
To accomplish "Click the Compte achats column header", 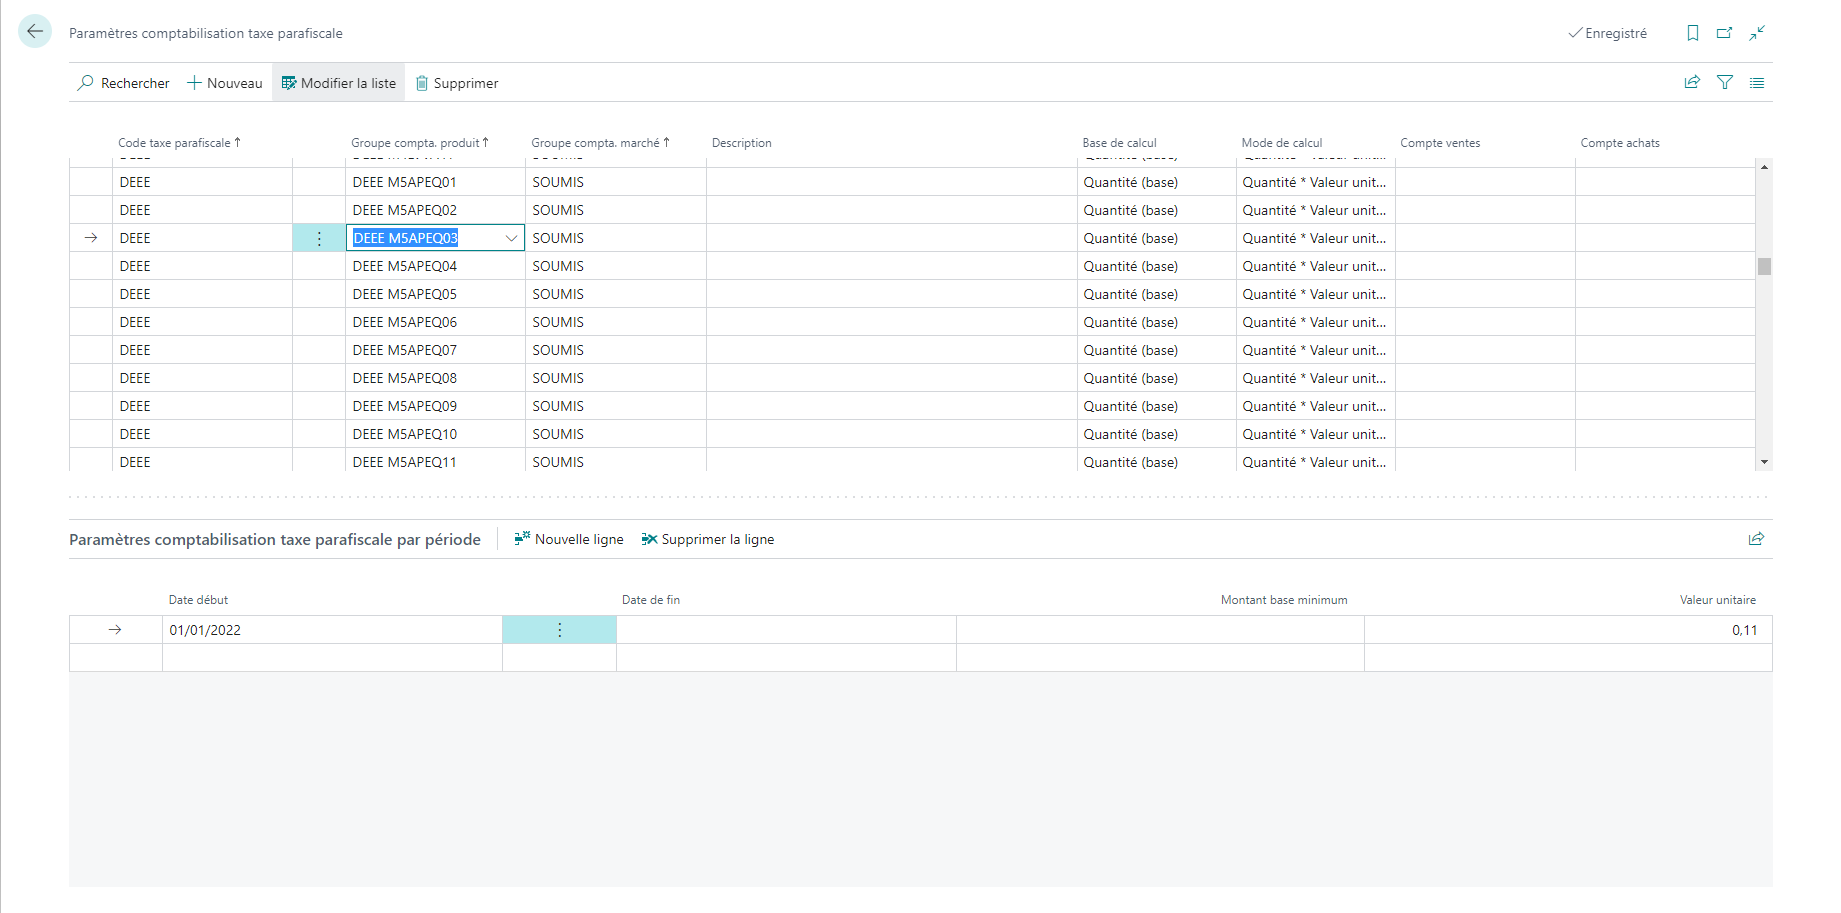I will [1620, 143].
